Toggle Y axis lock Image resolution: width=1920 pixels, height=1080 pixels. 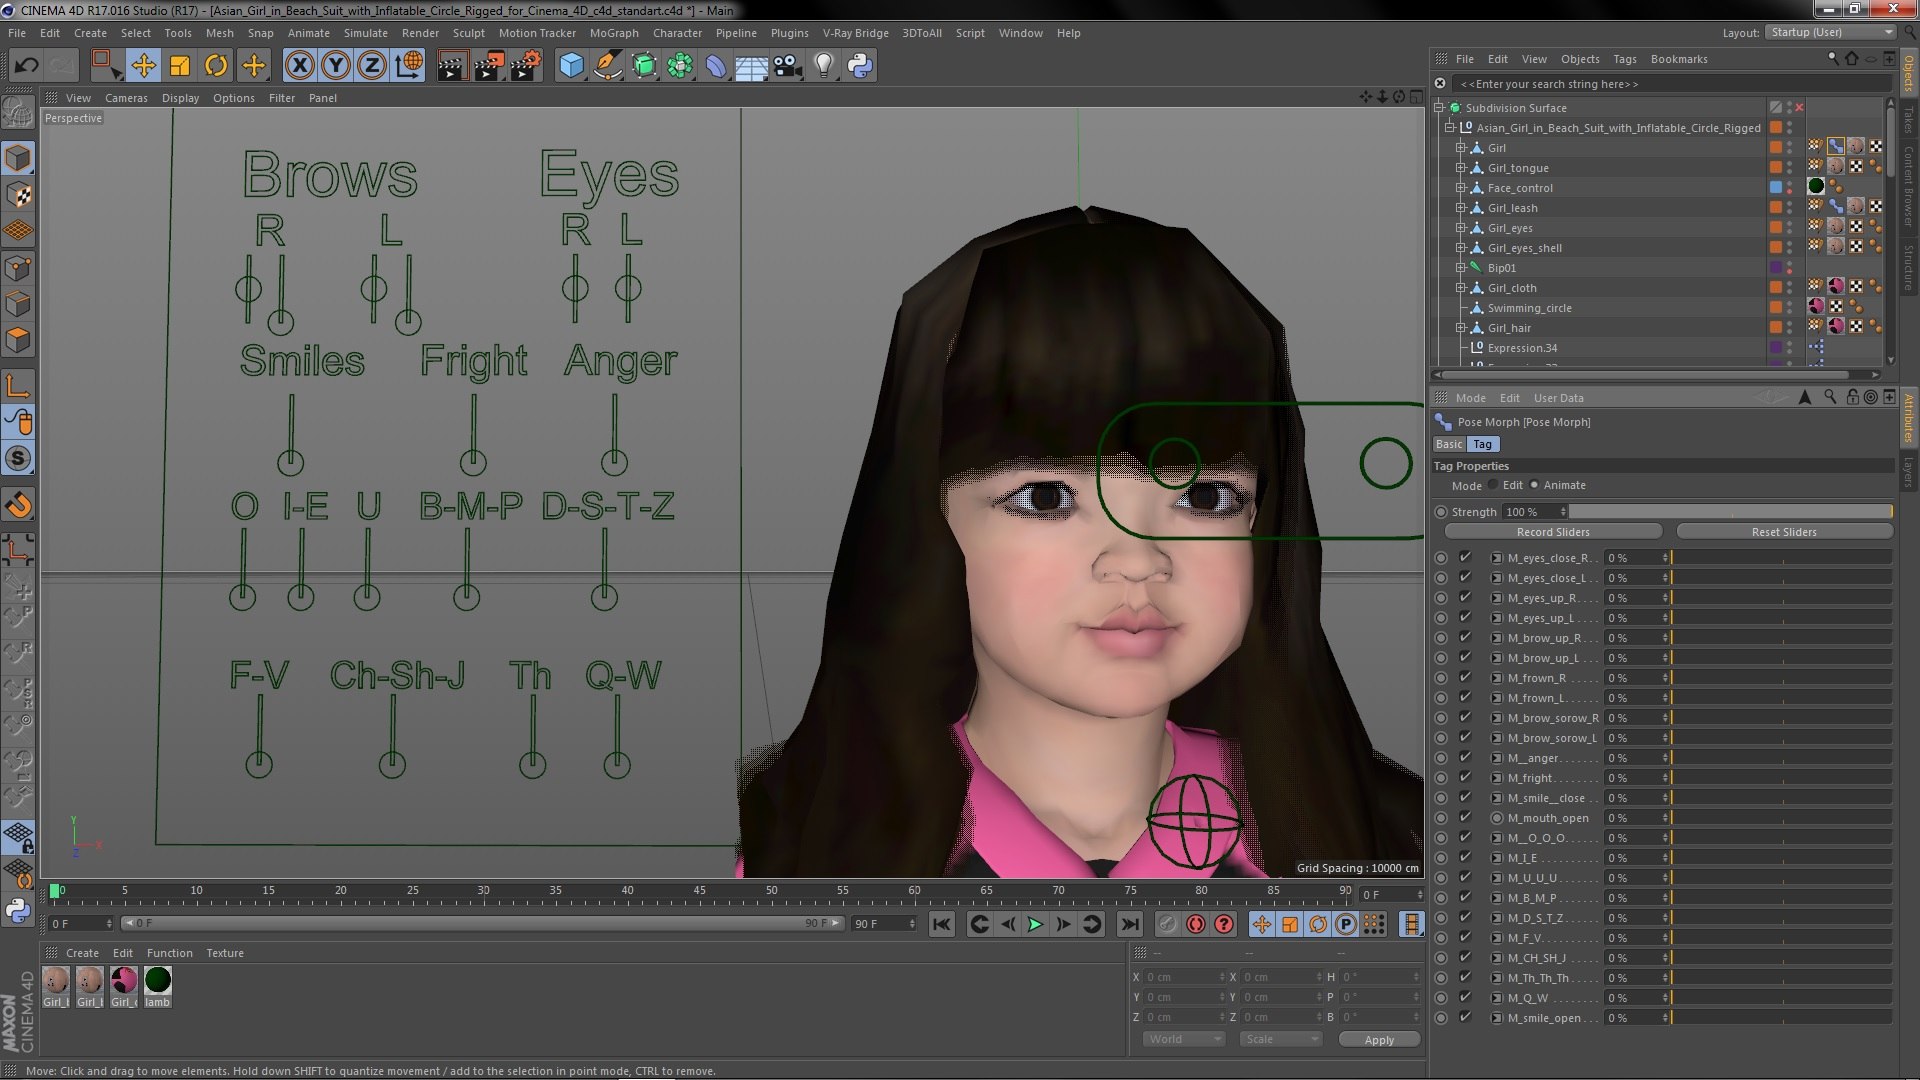[x=336, y=66]
